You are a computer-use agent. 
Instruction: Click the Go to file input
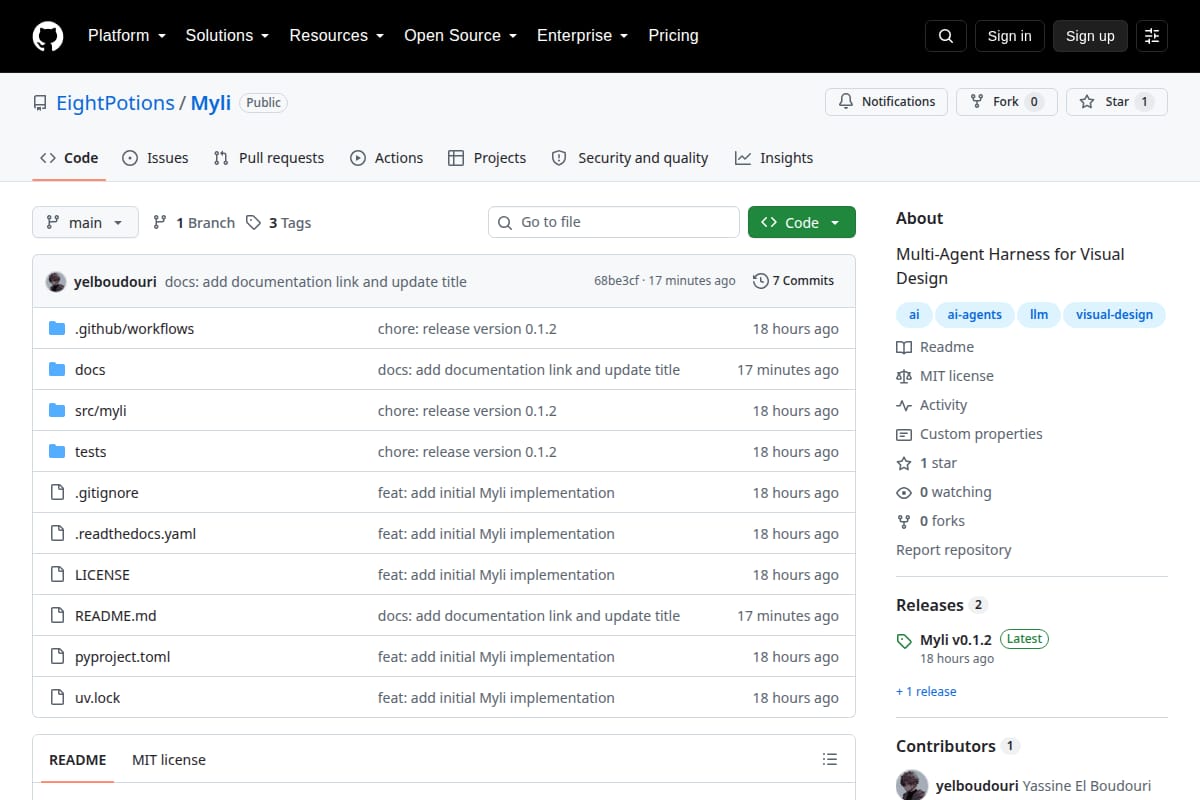coord(614,222)
